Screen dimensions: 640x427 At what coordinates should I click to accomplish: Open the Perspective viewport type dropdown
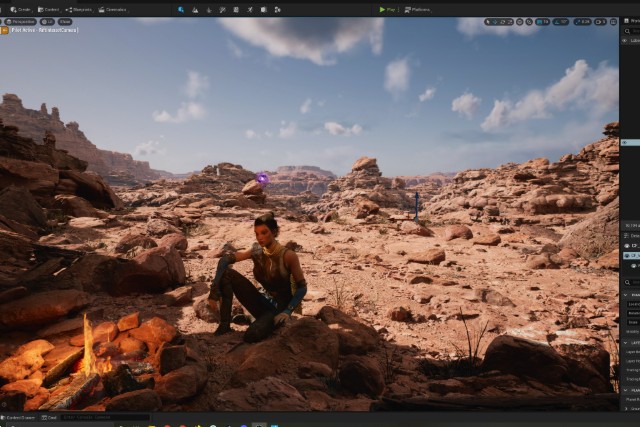(21, 20)
